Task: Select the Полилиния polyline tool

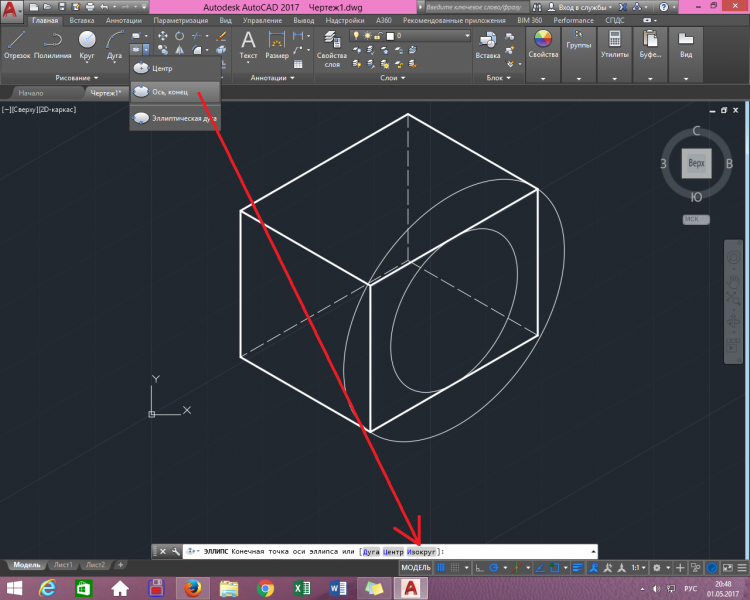Action: [53, 45]
